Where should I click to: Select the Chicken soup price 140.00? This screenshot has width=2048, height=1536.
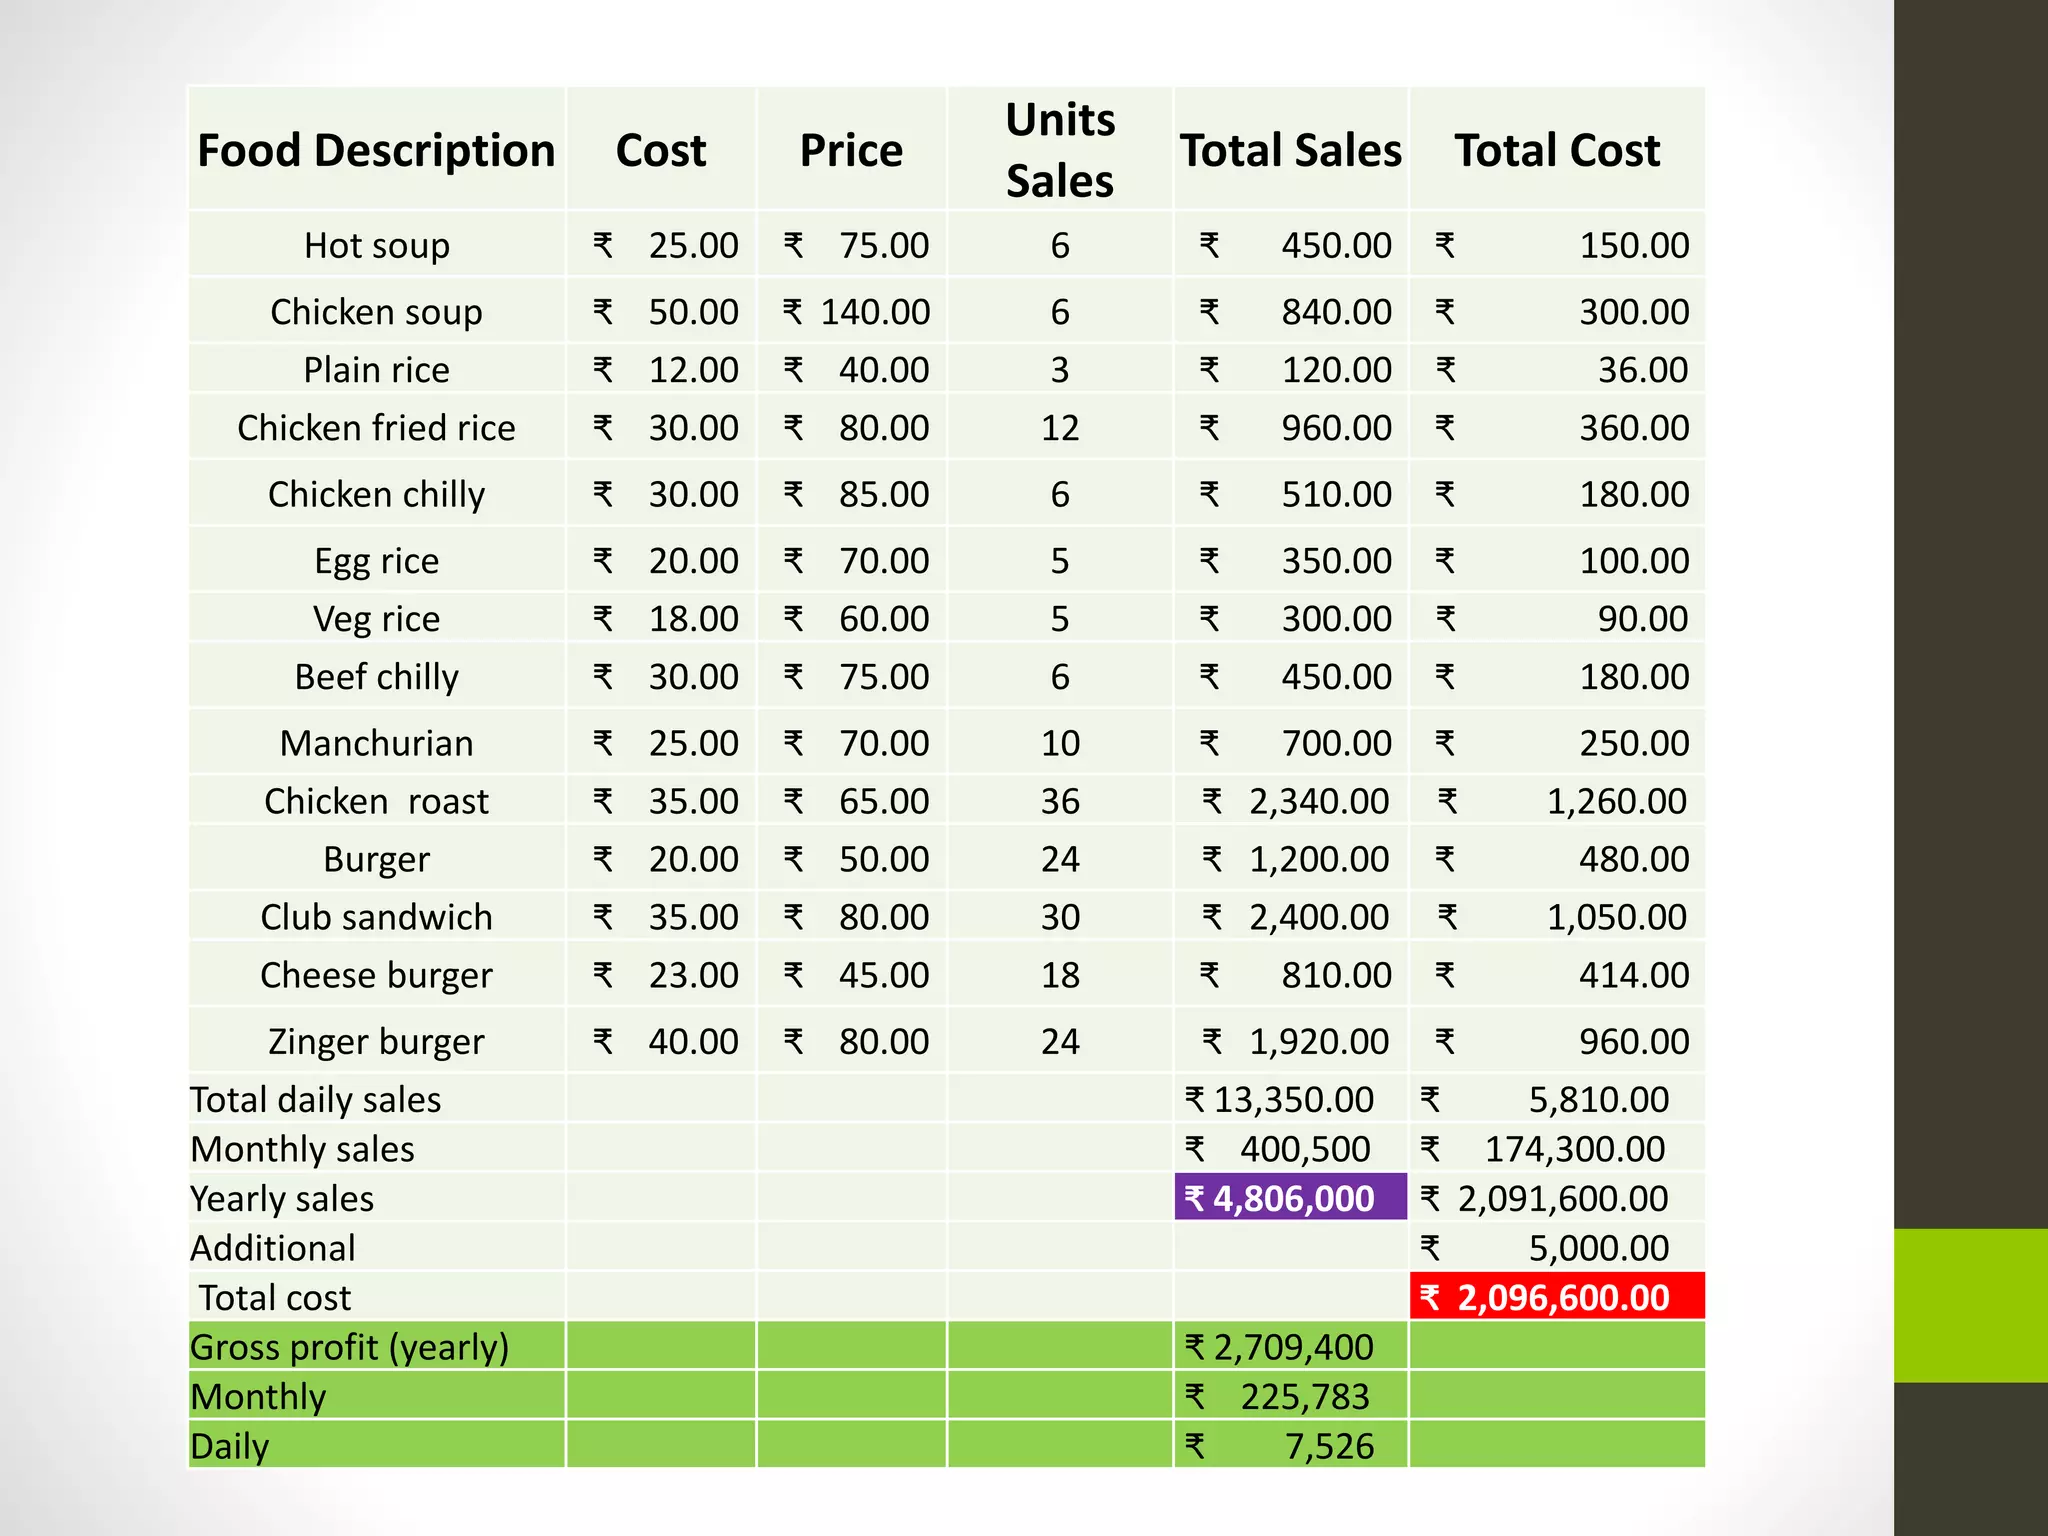[875, 312]
